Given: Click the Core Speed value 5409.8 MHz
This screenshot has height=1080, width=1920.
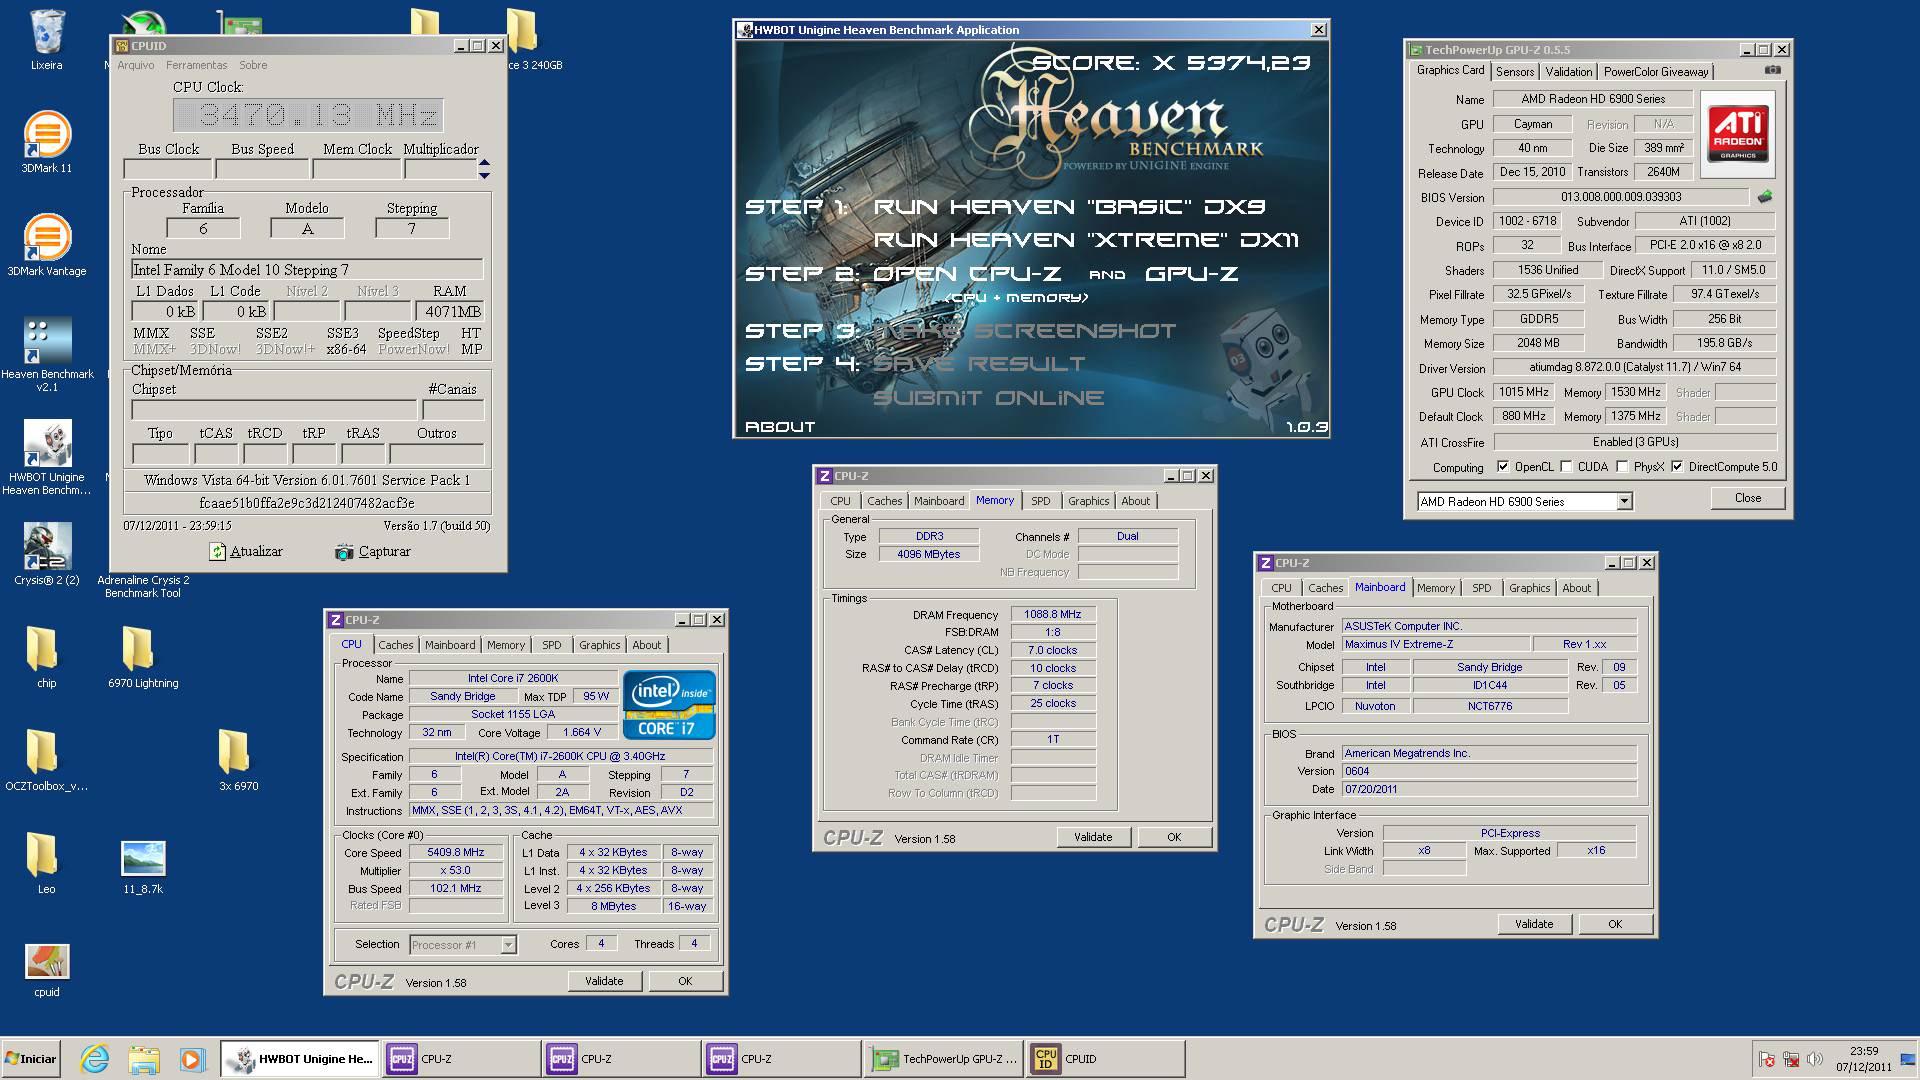Looking at the screenshot, I should point(455,853).
